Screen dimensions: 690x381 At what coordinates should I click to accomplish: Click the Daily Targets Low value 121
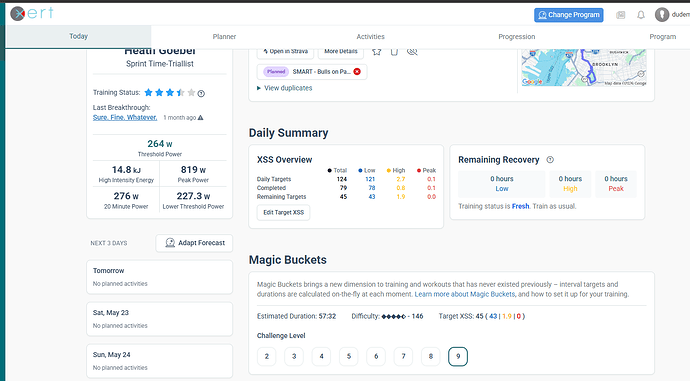(x=370, y=179)
